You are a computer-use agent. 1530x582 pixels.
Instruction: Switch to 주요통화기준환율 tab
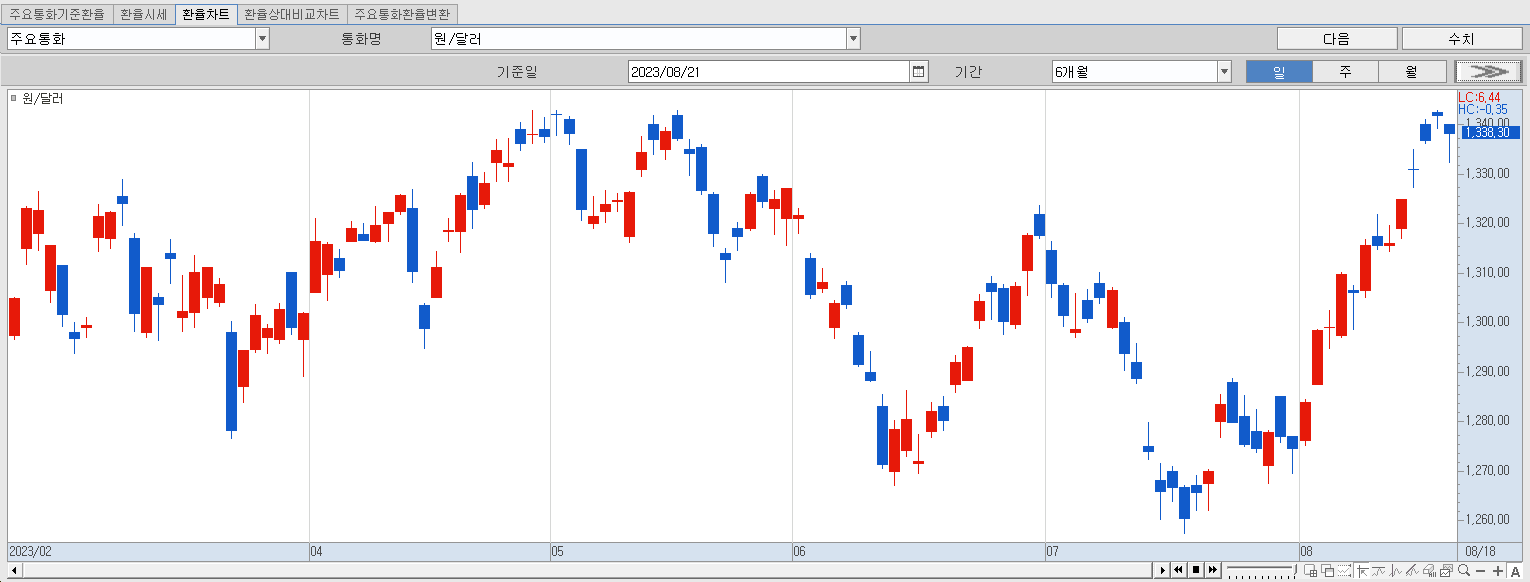tap(57, 14)
